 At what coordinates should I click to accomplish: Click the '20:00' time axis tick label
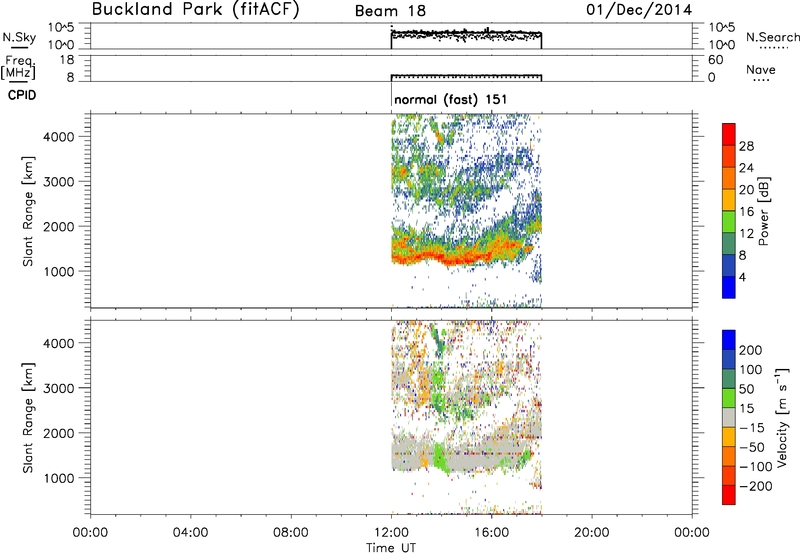(x=591, y=533)
